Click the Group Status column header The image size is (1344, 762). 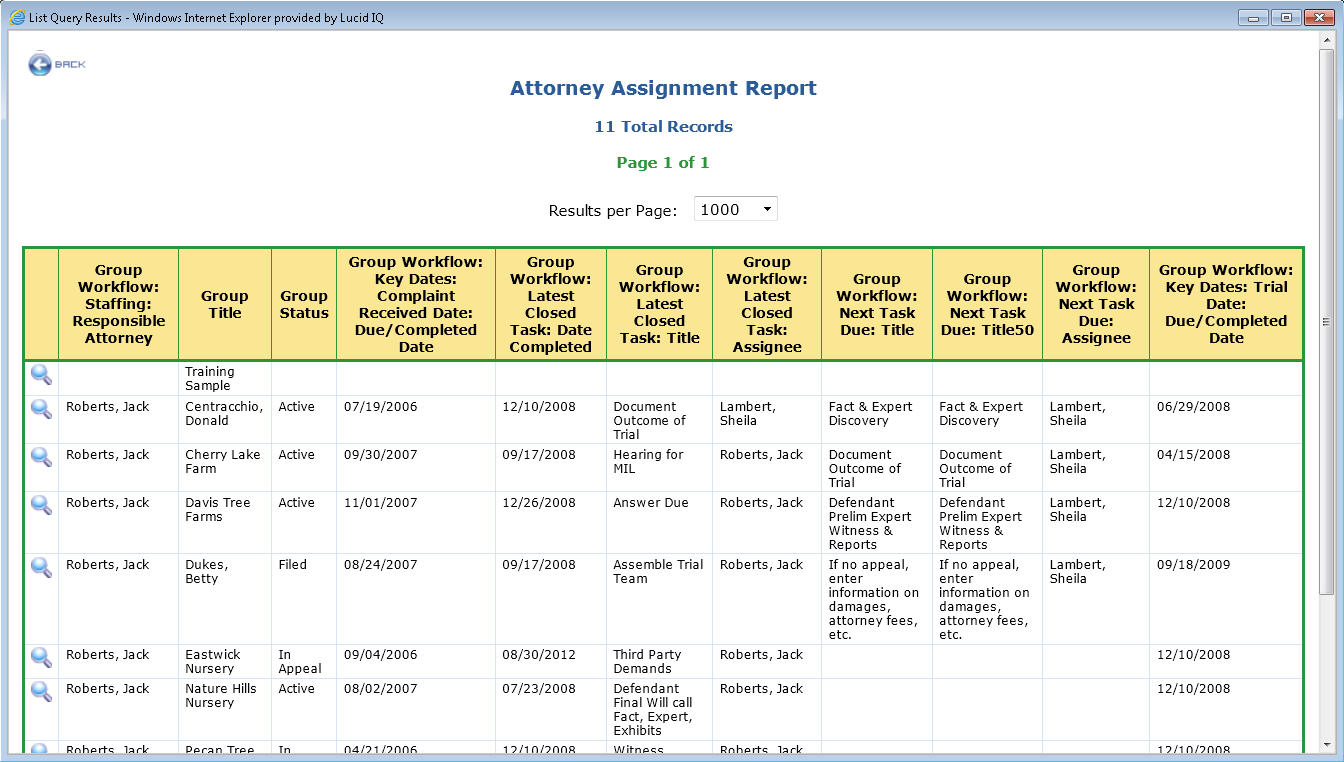tap(303, 303)
